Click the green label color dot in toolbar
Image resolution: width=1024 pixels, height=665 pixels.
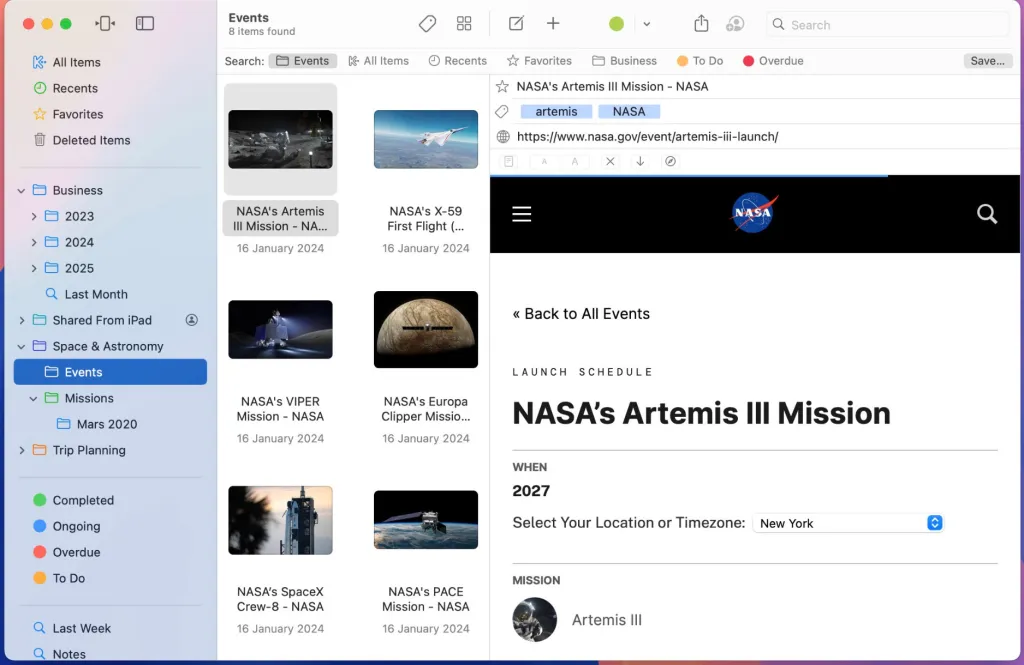(616, 24)
